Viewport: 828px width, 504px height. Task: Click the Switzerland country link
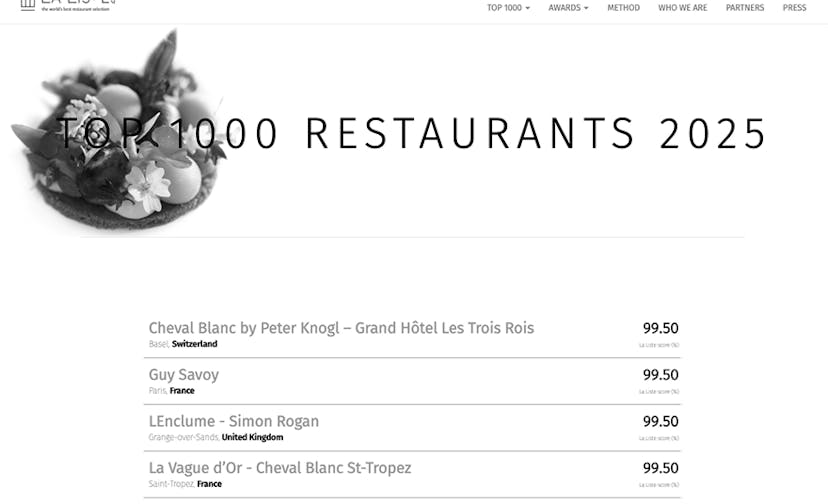(x=194, y=344)
